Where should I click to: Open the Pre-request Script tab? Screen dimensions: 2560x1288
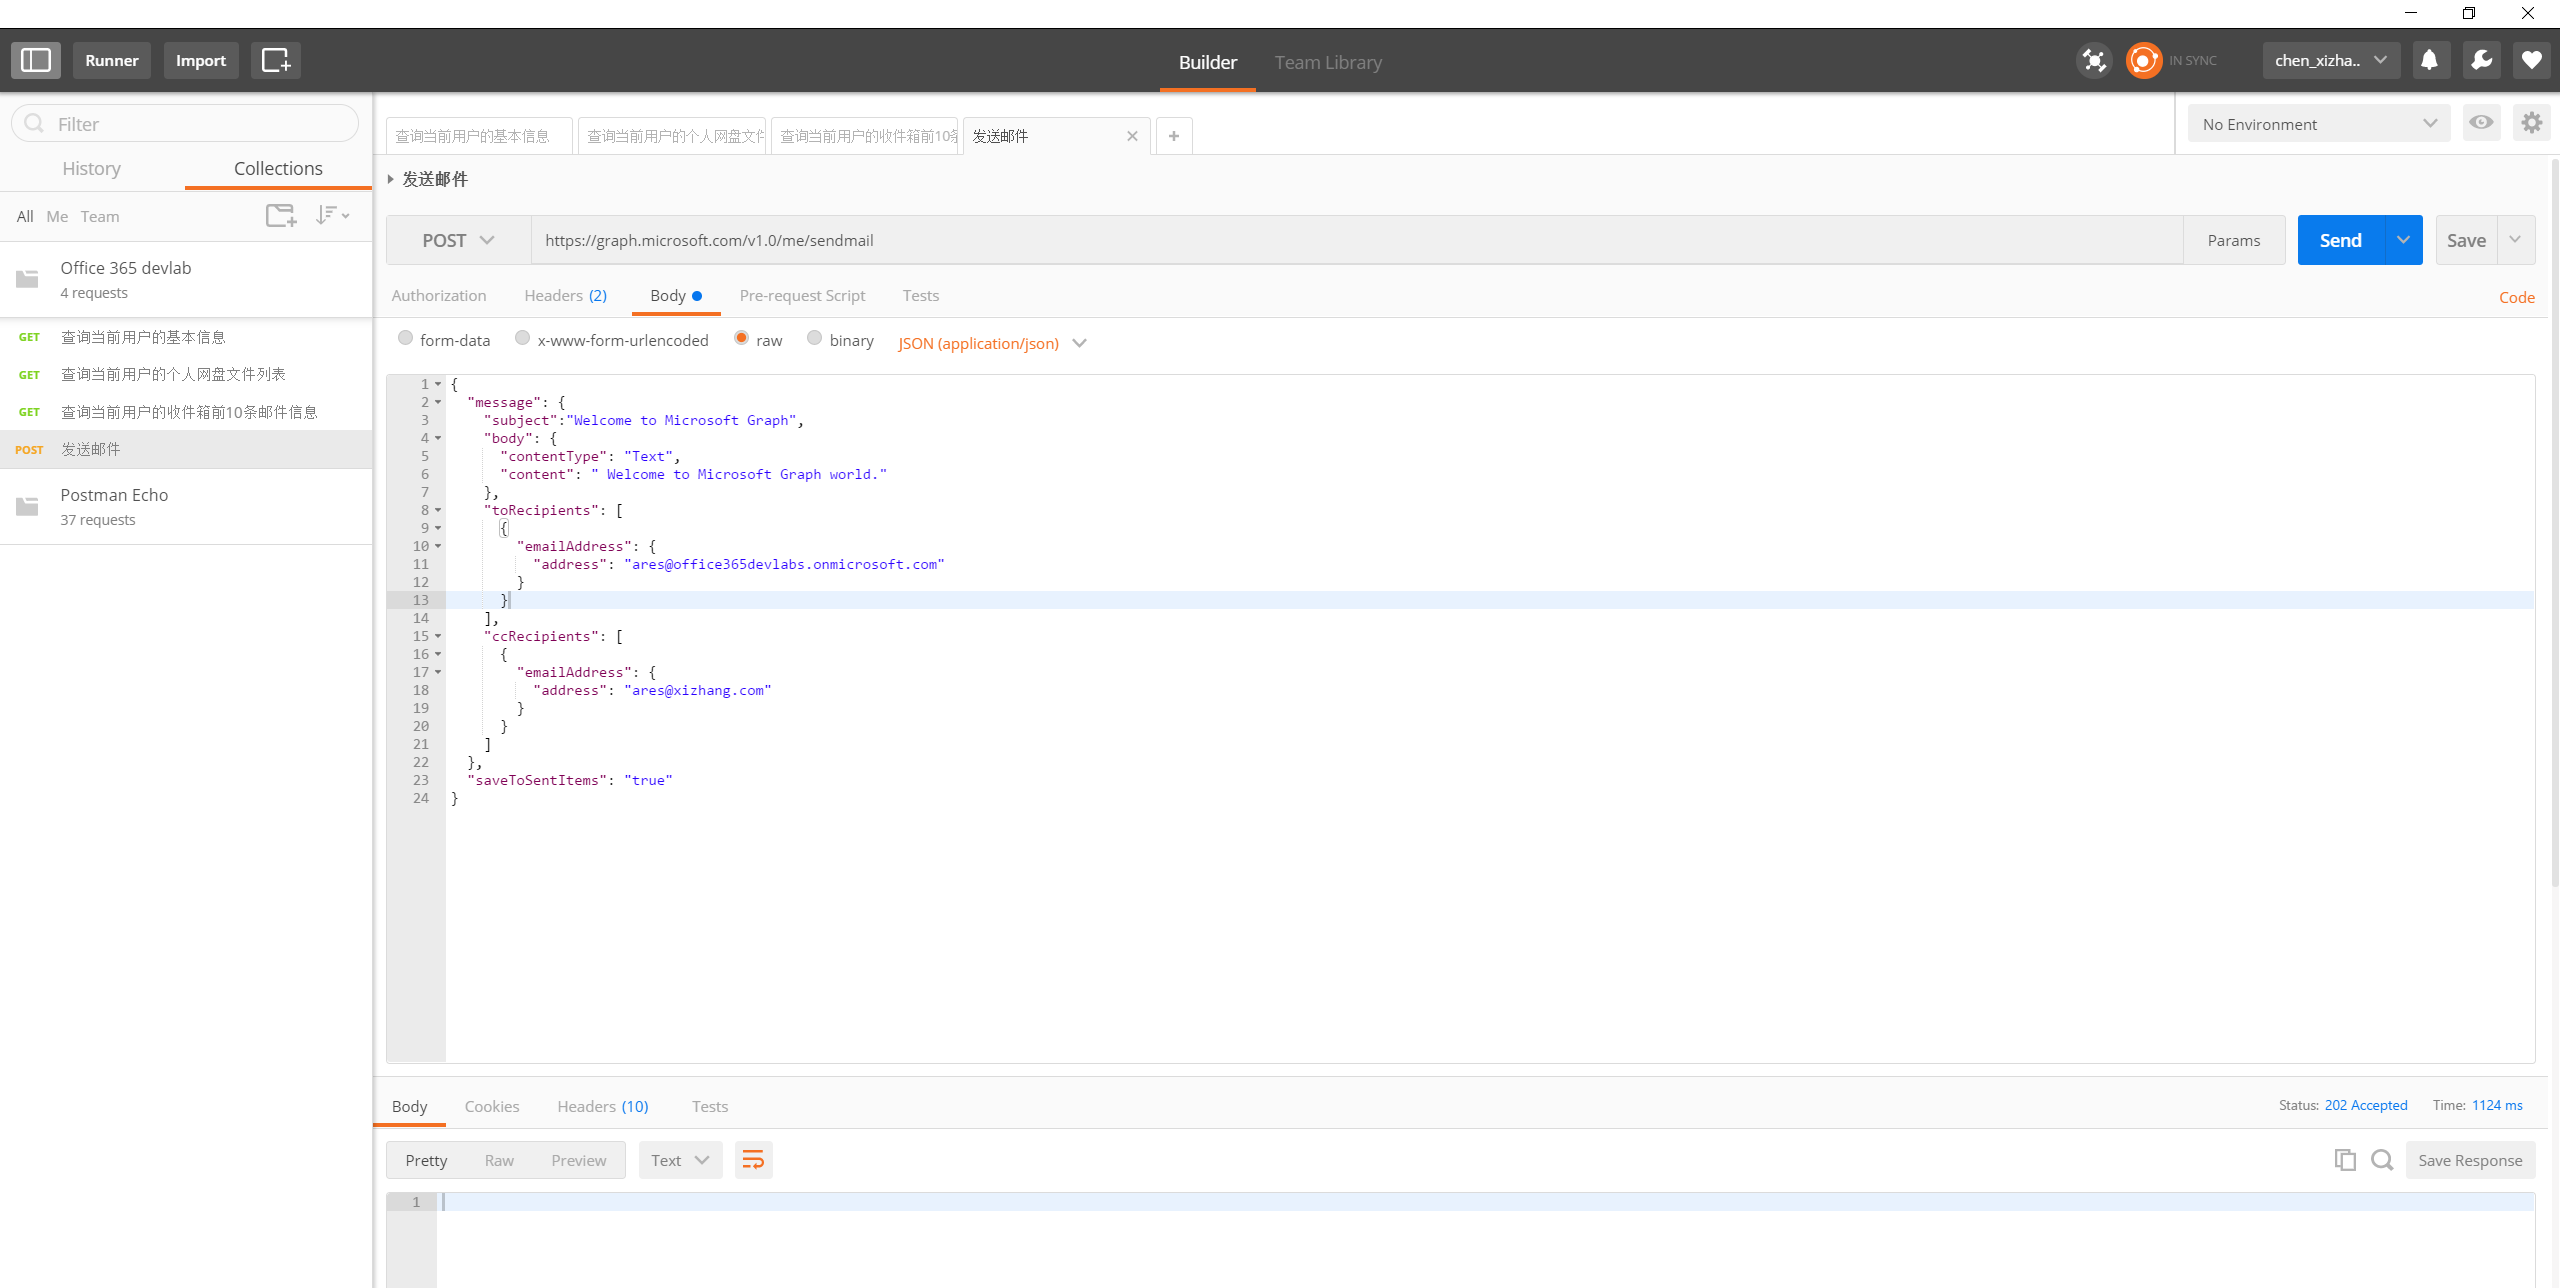tap(802, 295)
